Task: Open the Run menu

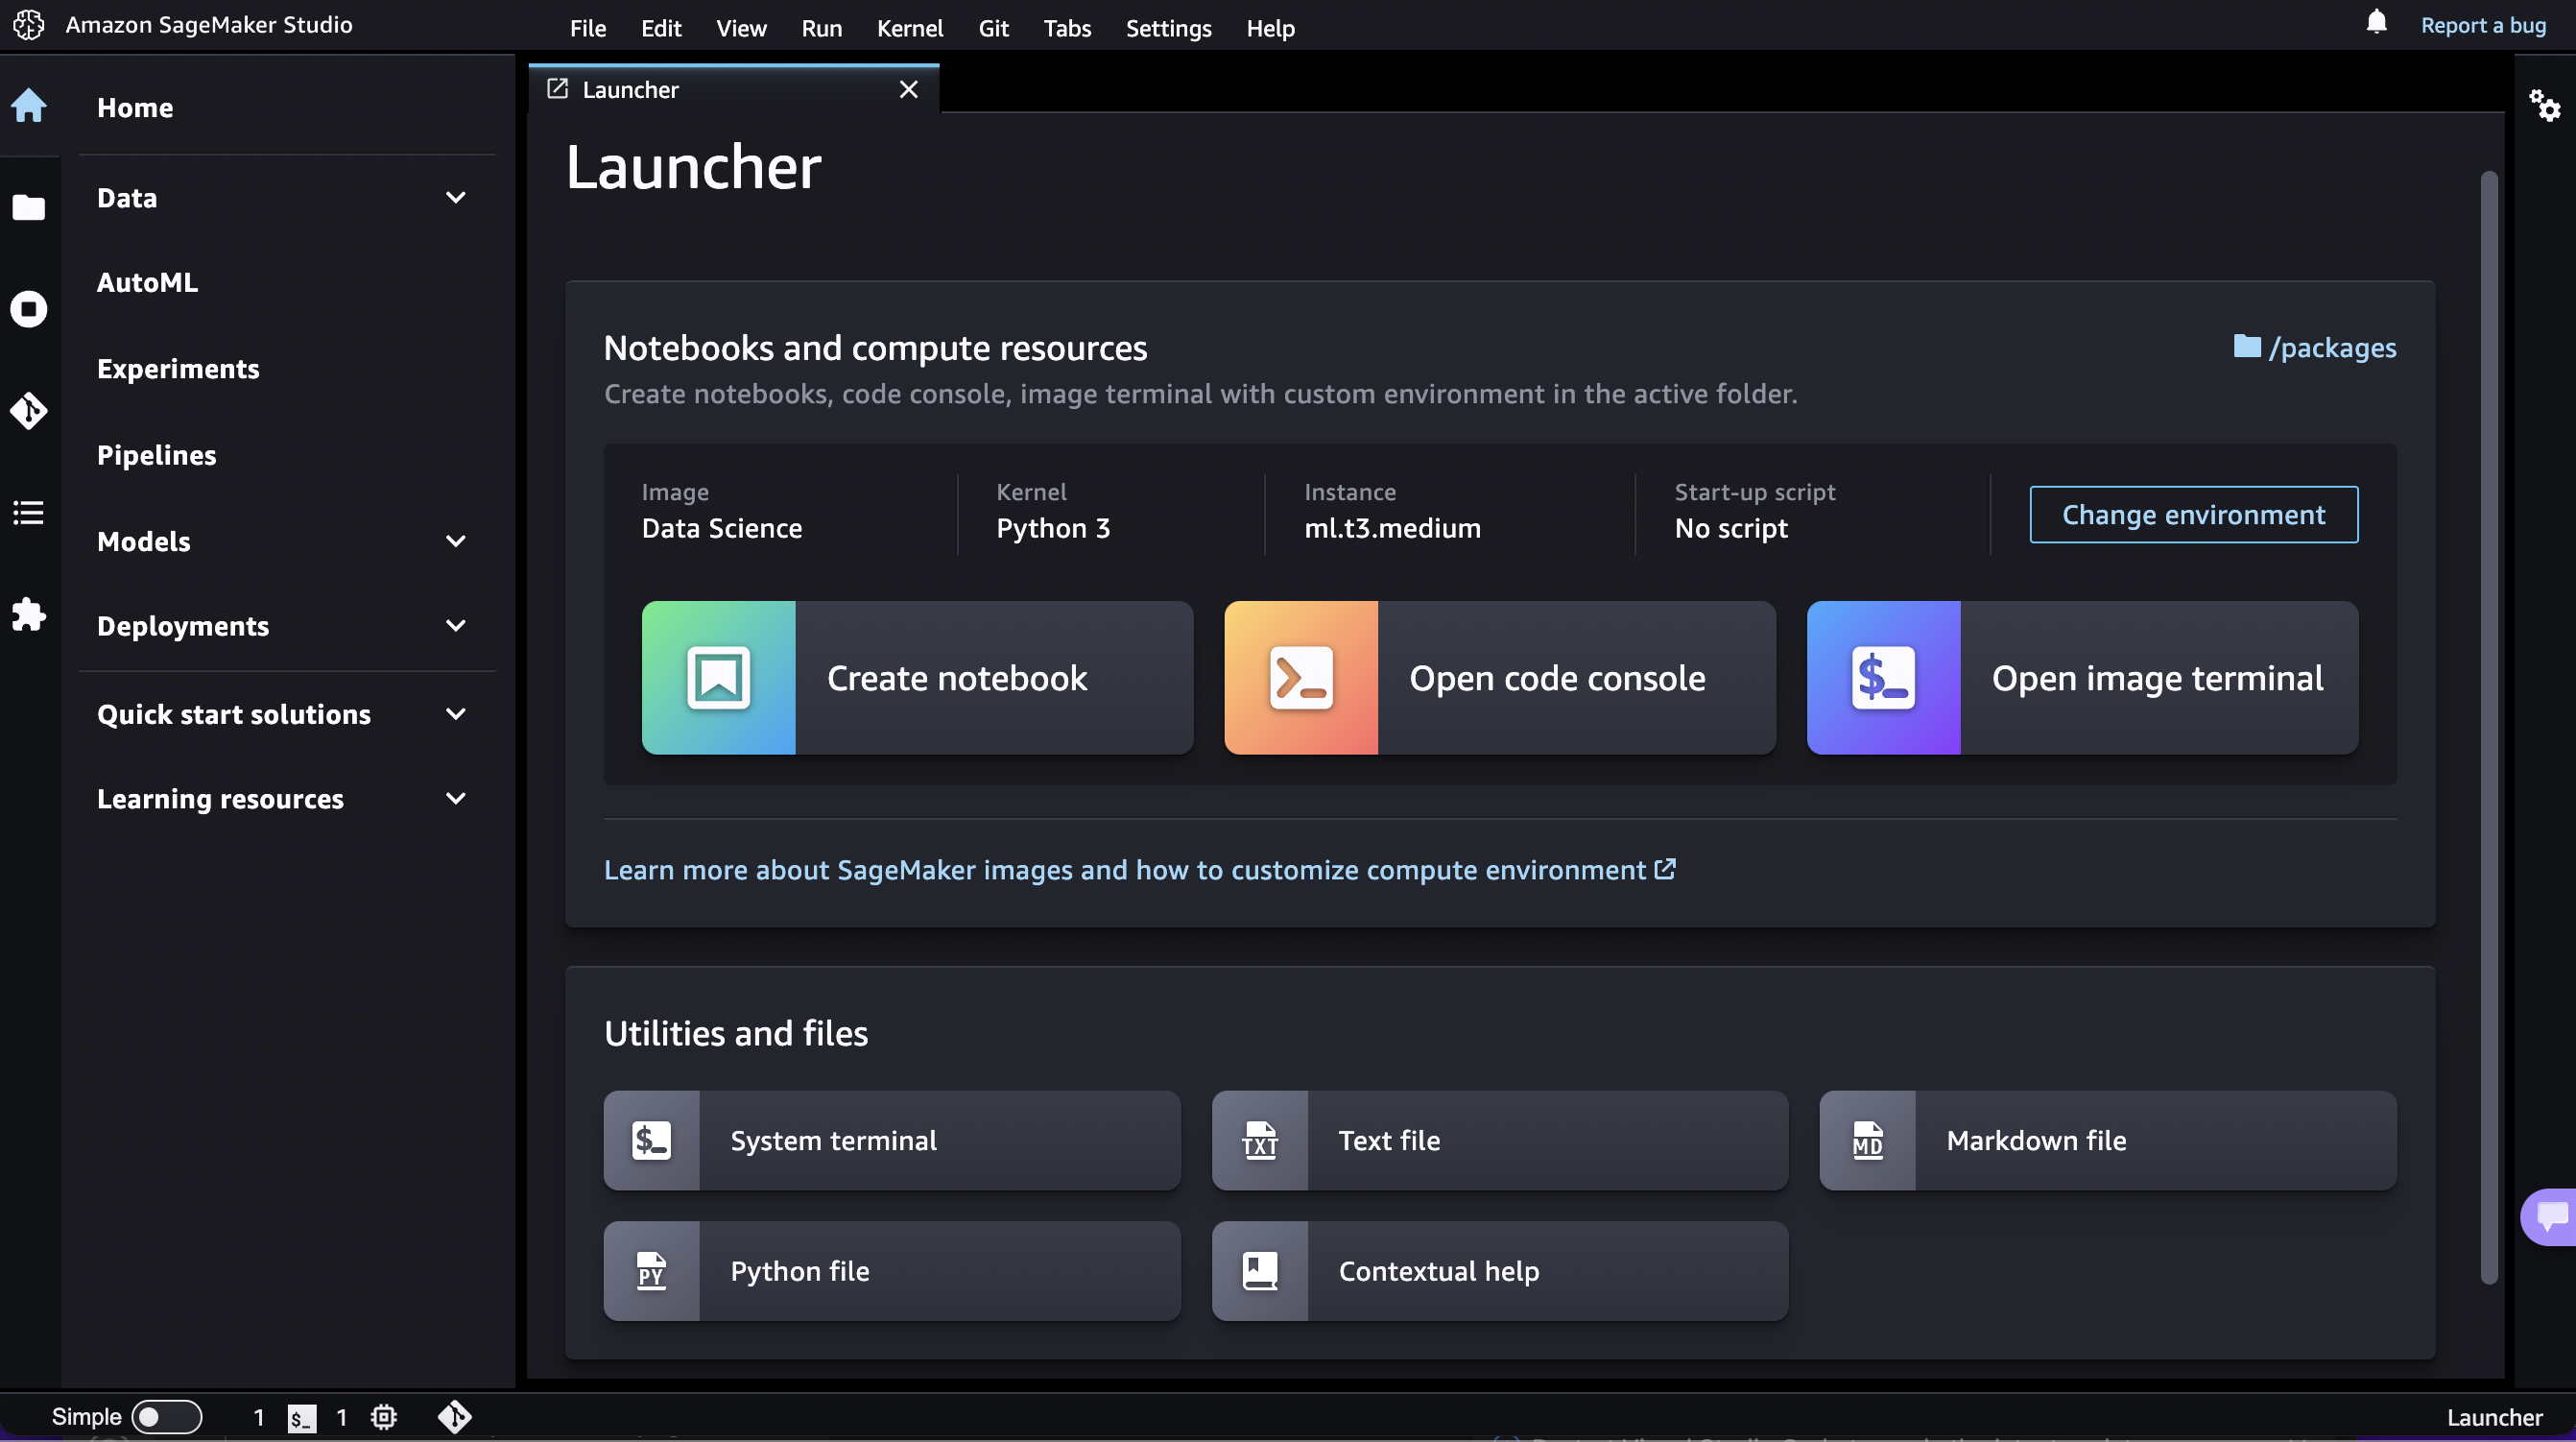Action: pyautogui.click(x=819, y=25)
